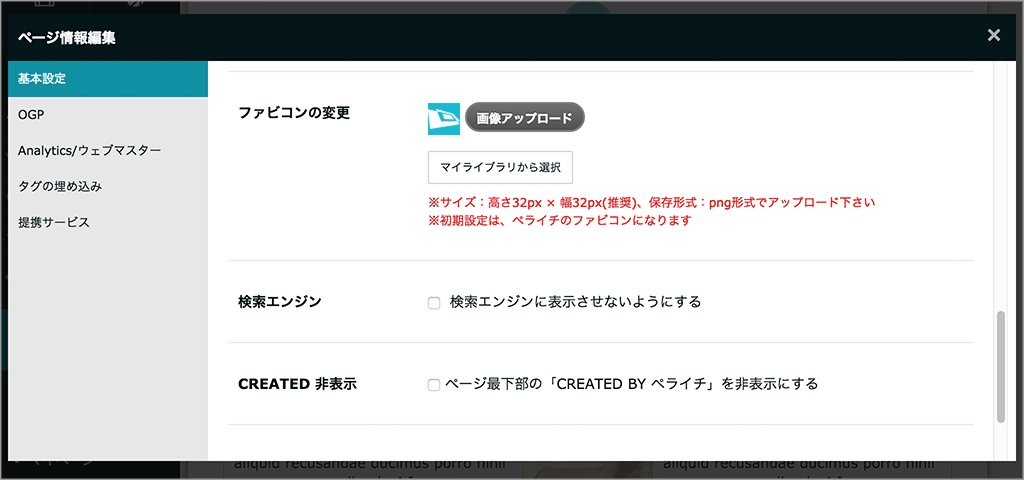Click マイライブラリから選択 button

(500, 167)
